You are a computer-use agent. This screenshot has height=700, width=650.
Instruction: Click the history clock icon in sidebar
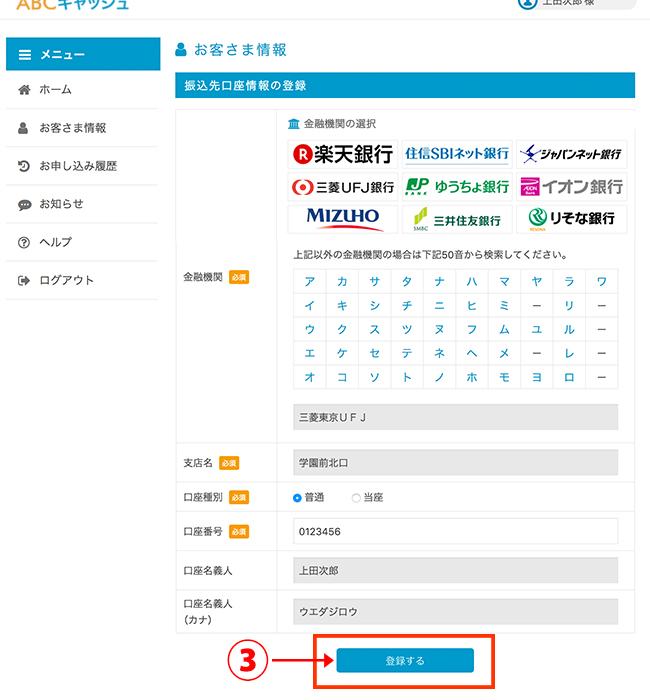(x=24, y=166)
